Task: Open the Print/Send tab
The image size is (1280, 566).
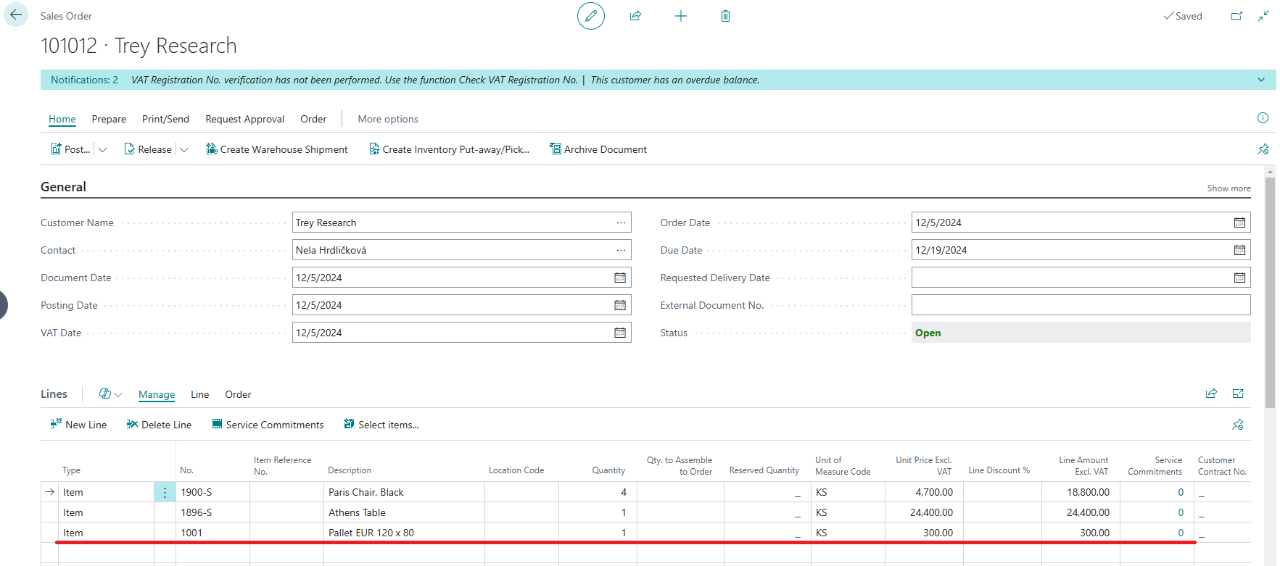Action: (x=165, y=119)
